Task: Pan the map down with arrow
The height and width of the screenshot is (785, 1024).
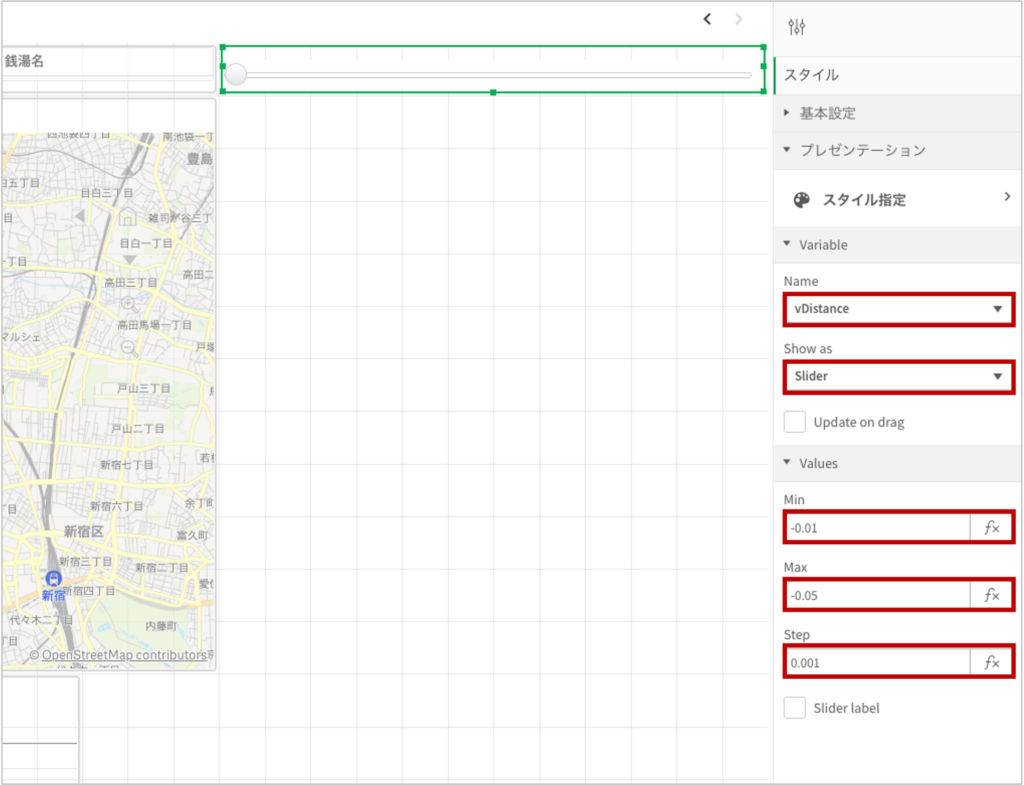Action: click(128, 260)
